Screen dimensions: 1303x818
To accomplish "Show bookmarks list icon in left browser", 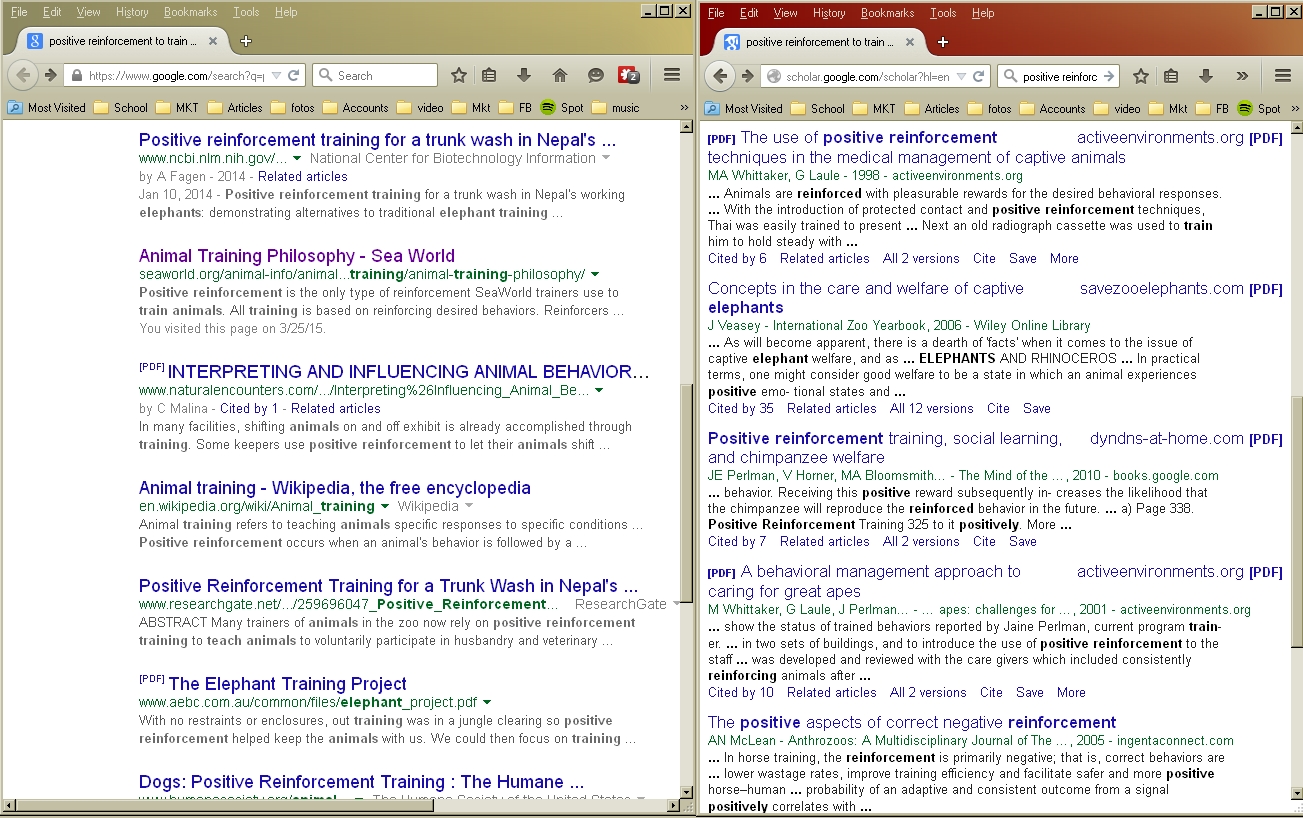I will pos(489,76).
